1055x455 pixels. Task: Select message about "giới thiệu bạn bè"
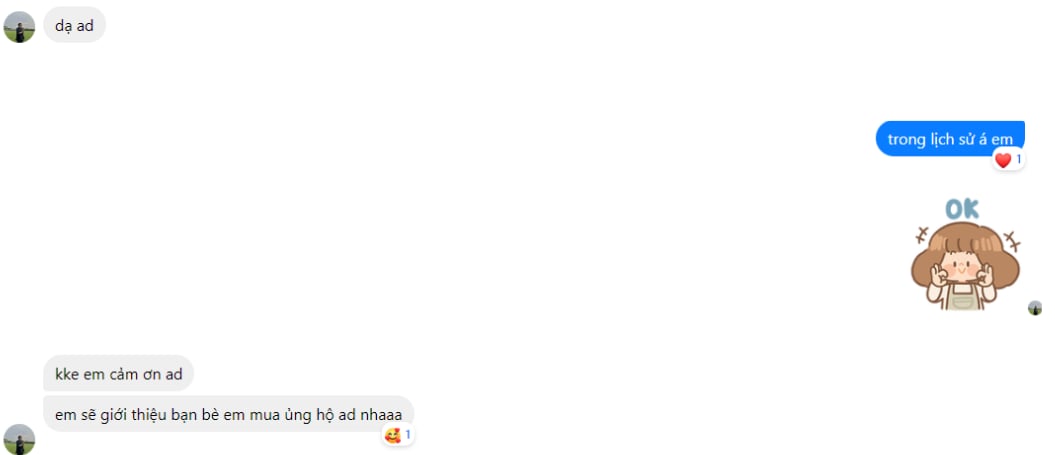tap(229, 414)
